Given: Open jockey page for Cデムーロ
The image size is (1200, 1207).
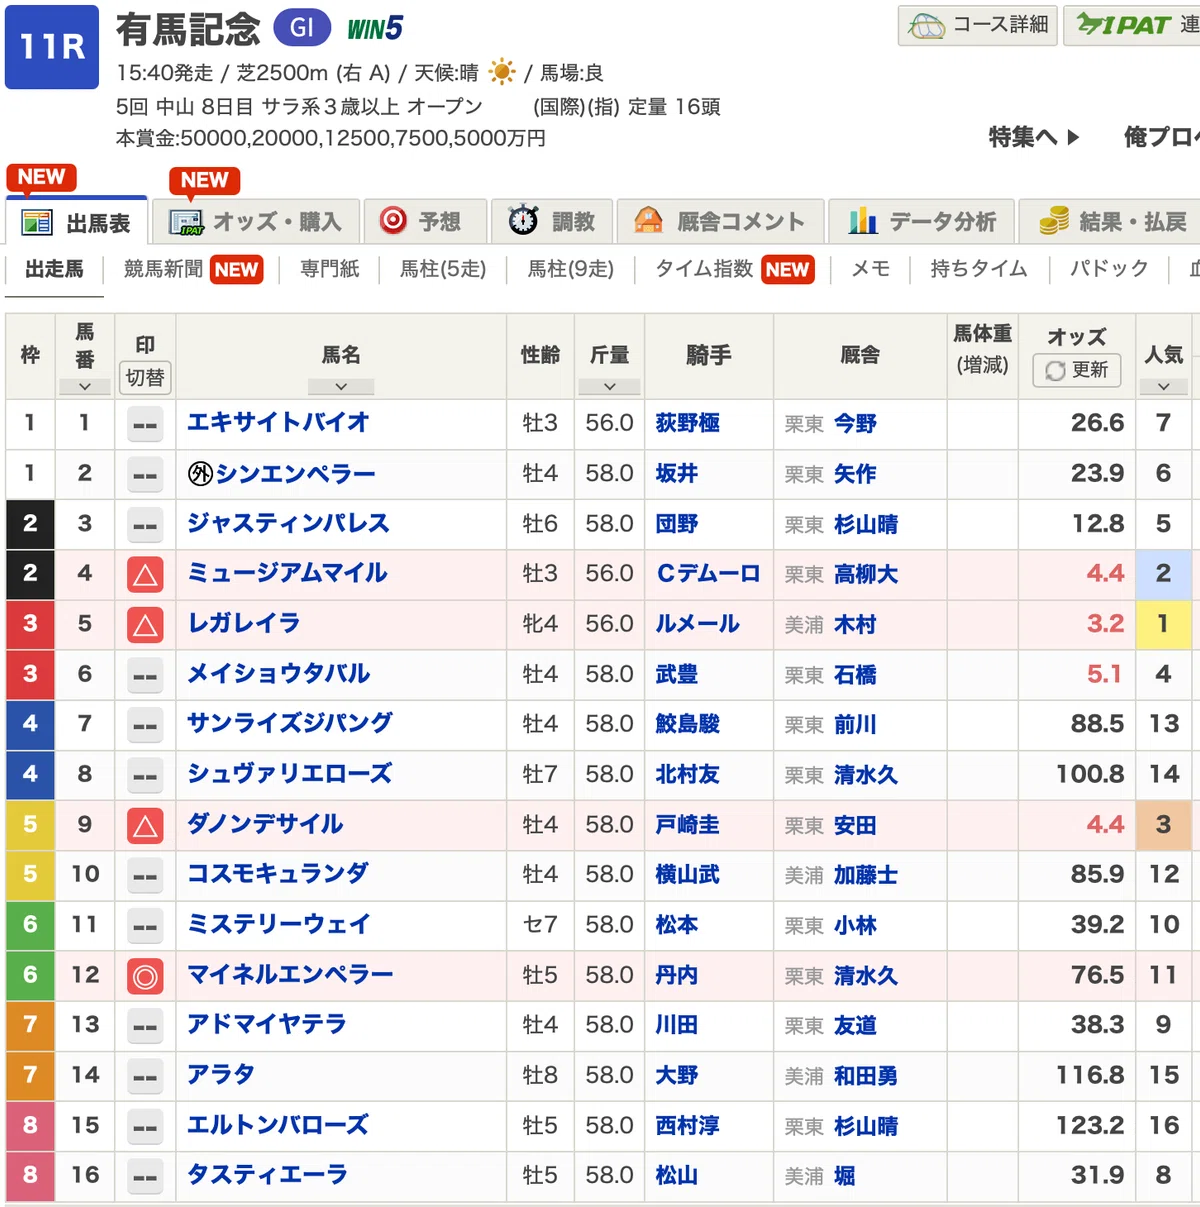Looking at the screenshot, I should pos(708,574).
